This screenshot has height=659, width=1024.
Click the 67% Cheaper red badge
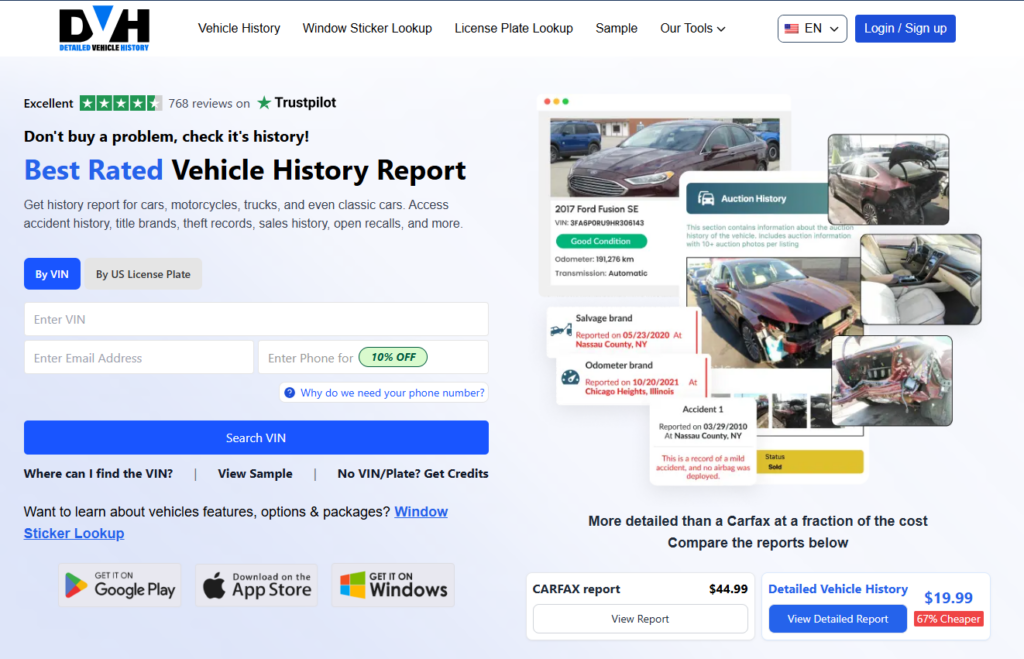[948, 619]
